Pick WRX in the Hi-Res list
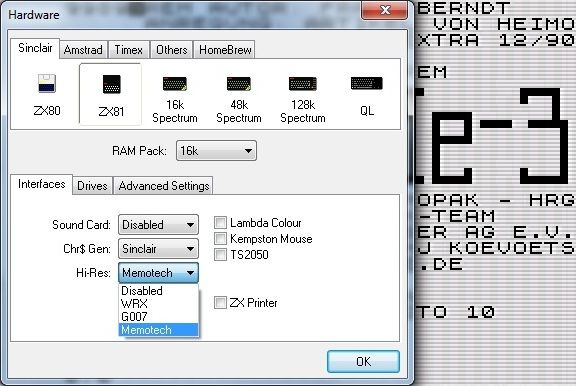Screen dimensions: 576x386 [158, 304]
